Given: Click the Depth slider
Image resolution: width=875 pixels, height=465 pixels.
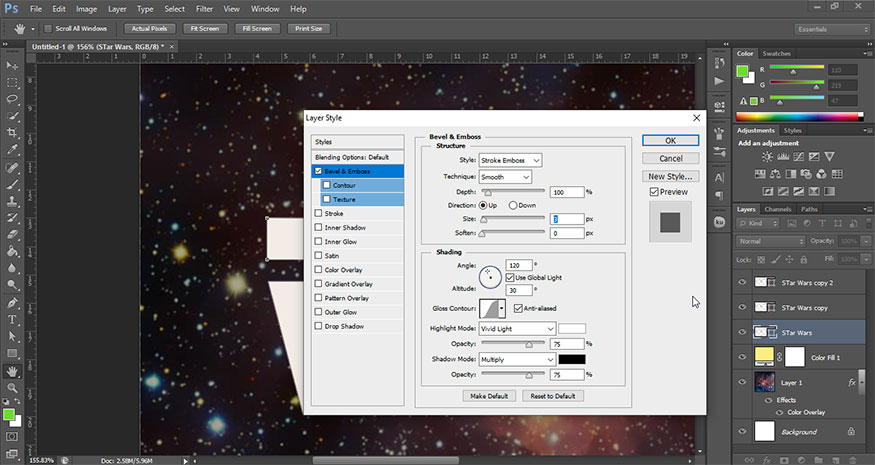Looking at the screenshot, I should (513, 192).
